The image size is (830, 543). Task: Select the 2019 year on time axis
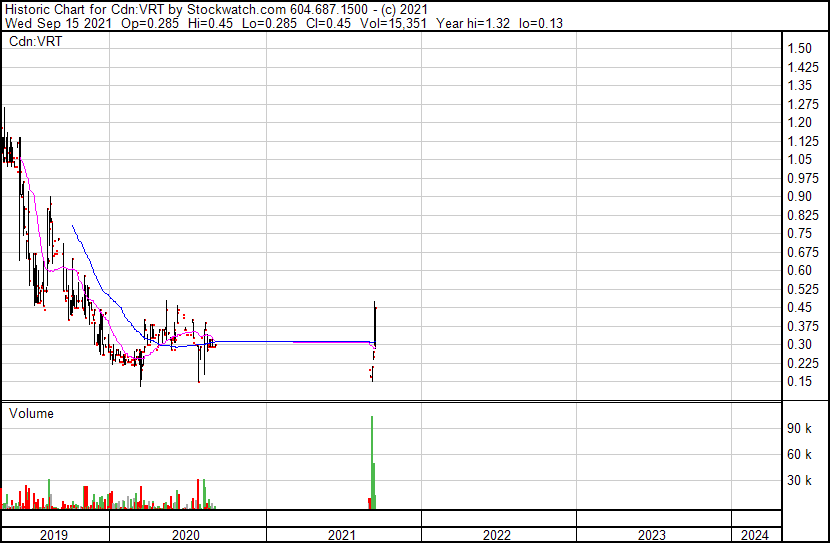click(54, 535)
